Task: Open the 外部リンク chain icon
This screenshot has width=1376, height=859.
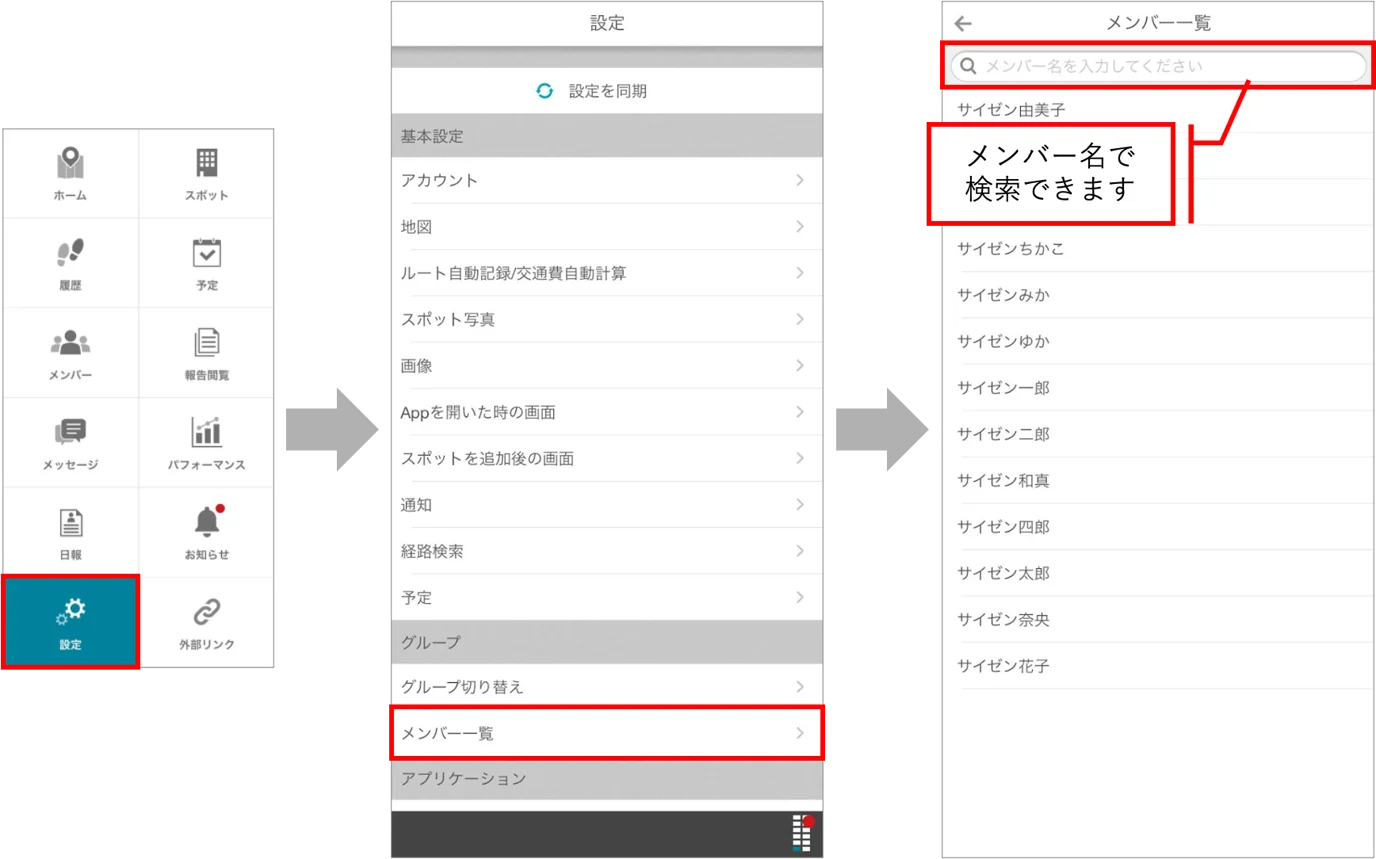Action: [x=206, y=611]
